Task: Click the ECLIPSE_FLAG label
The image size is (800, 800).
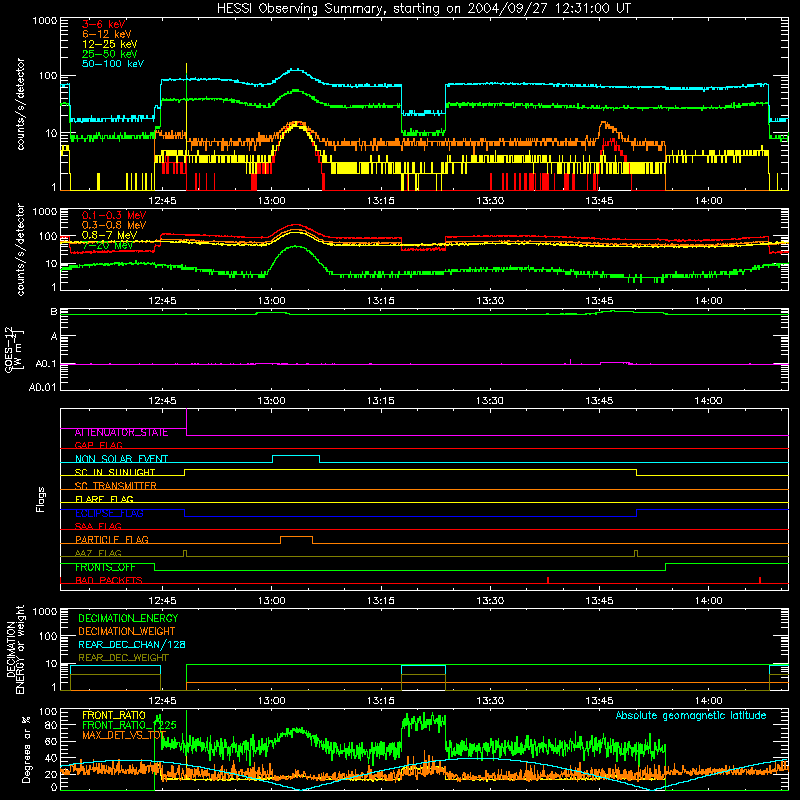Action: (109, 513)
